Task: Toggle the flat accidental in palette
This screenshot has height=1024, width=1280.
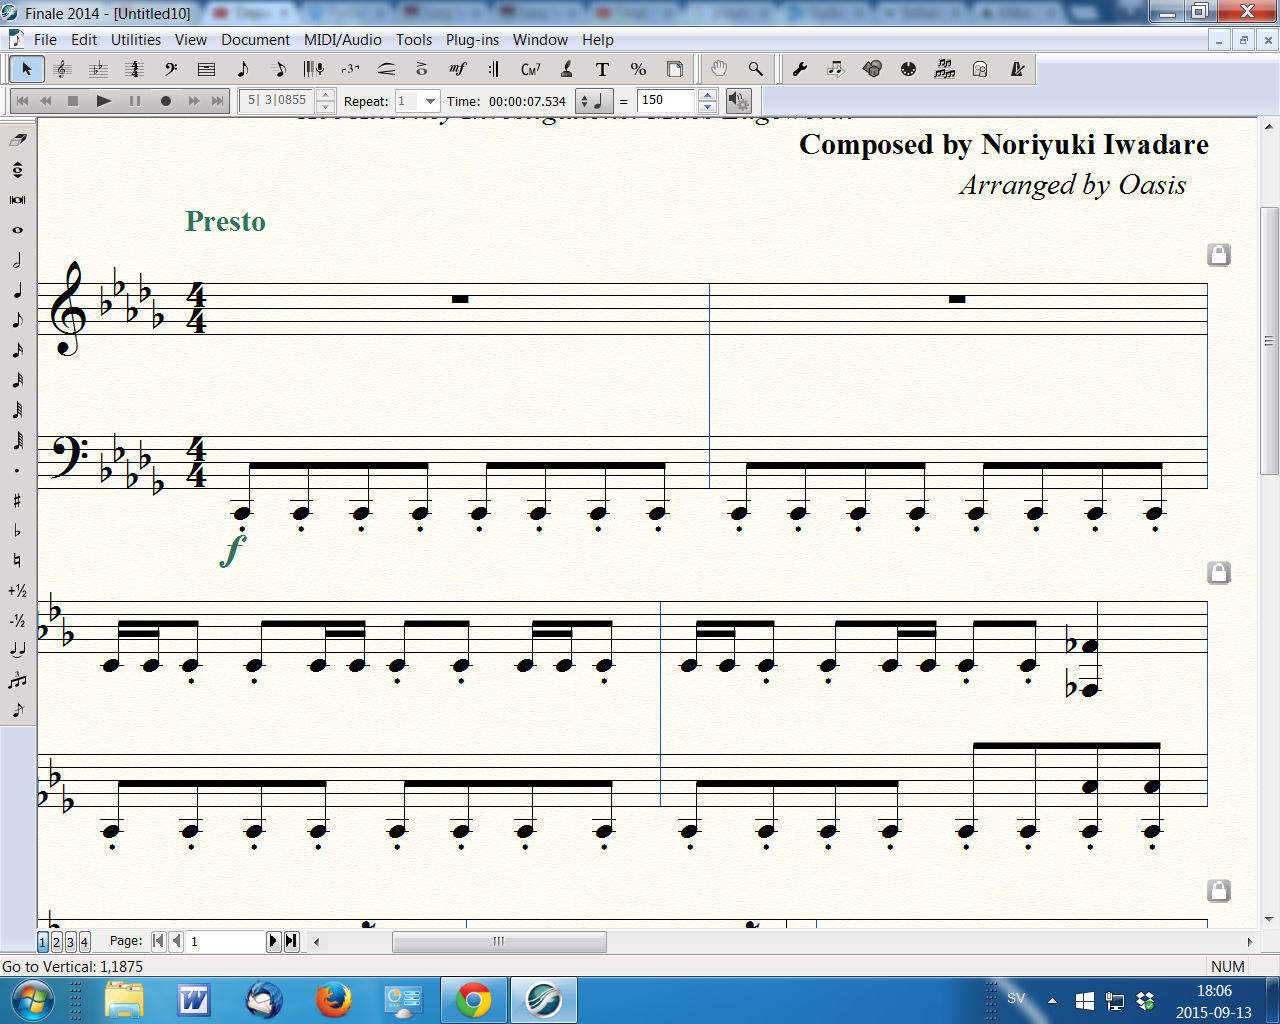Action: point(17,530)
